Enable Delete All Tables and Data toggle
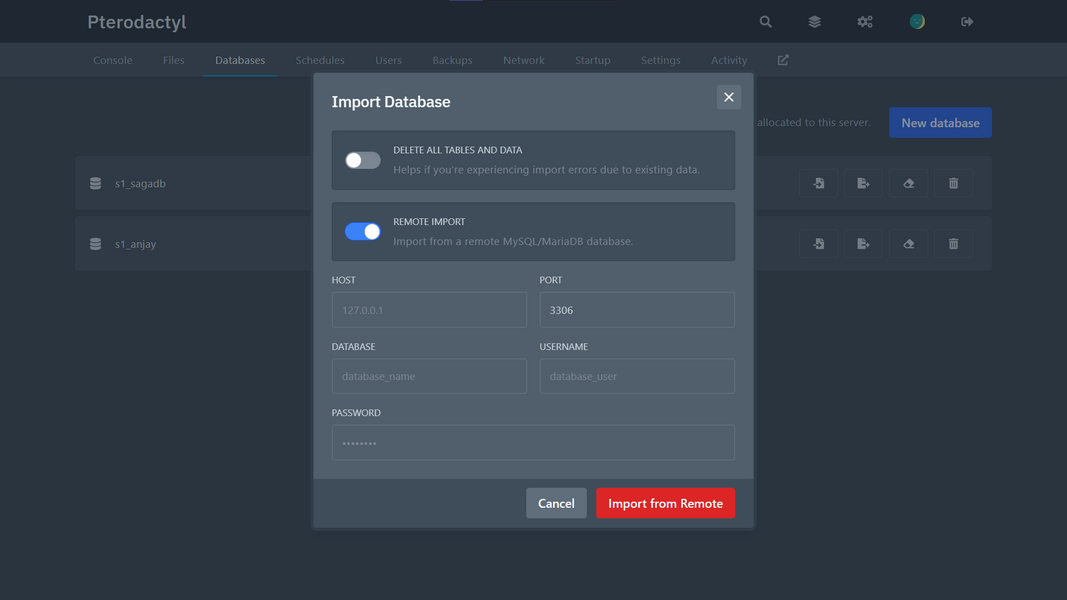This screenshot has height=600, width=1067. click(363, 160)
